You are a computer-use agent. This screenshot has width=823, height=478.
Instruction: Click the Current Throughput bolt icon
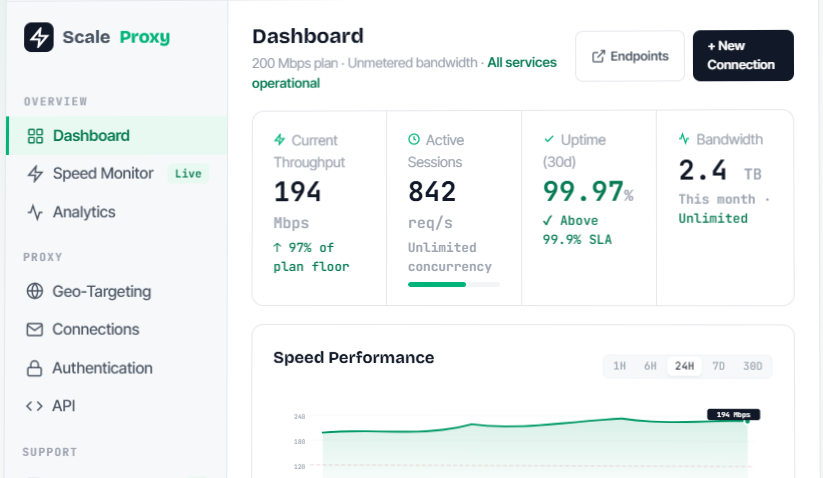point(280,140)
